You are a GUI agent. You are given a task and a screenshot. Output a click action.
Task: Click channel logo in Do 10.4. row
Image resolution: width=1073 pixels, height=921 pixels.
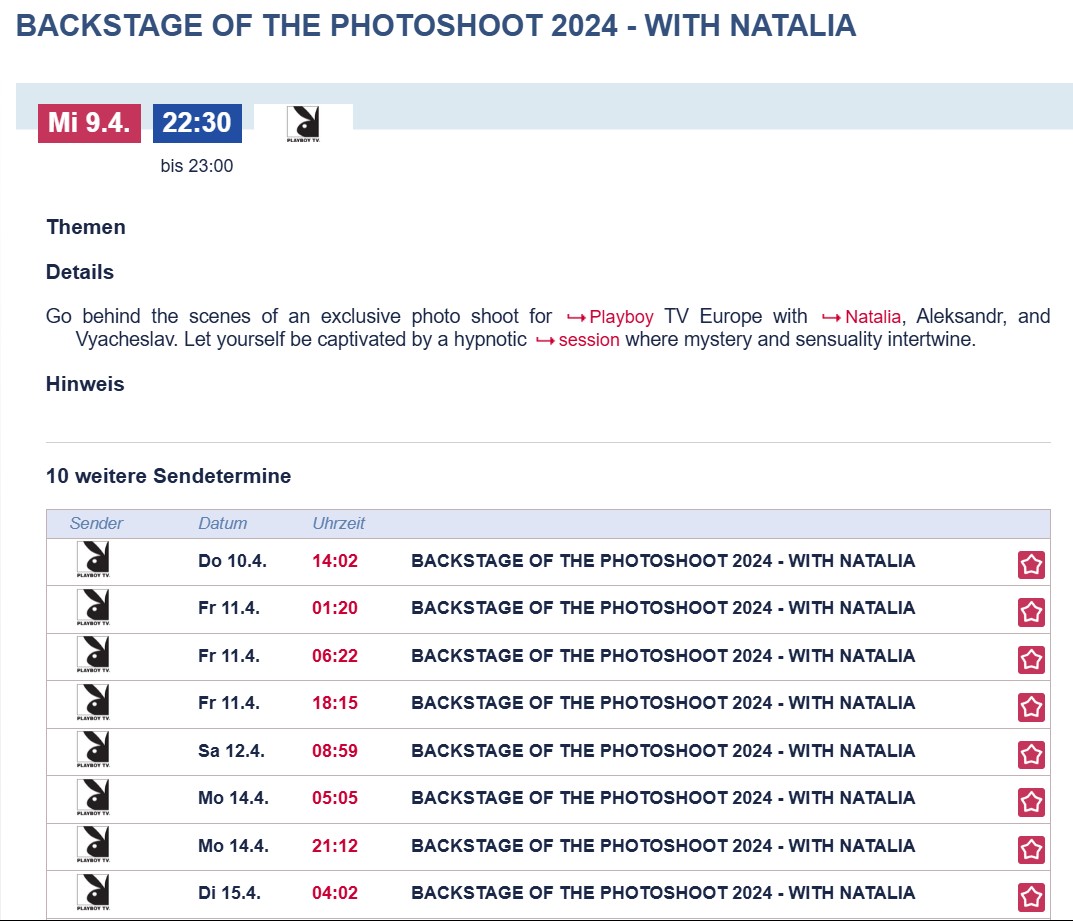(93, 560)
